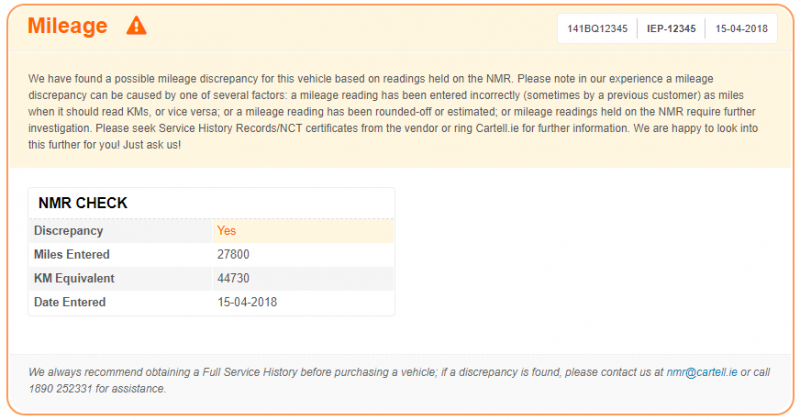Click the mileage discrepancy explanation paragraph
800x420 pixels.
[x=393, y=112]
